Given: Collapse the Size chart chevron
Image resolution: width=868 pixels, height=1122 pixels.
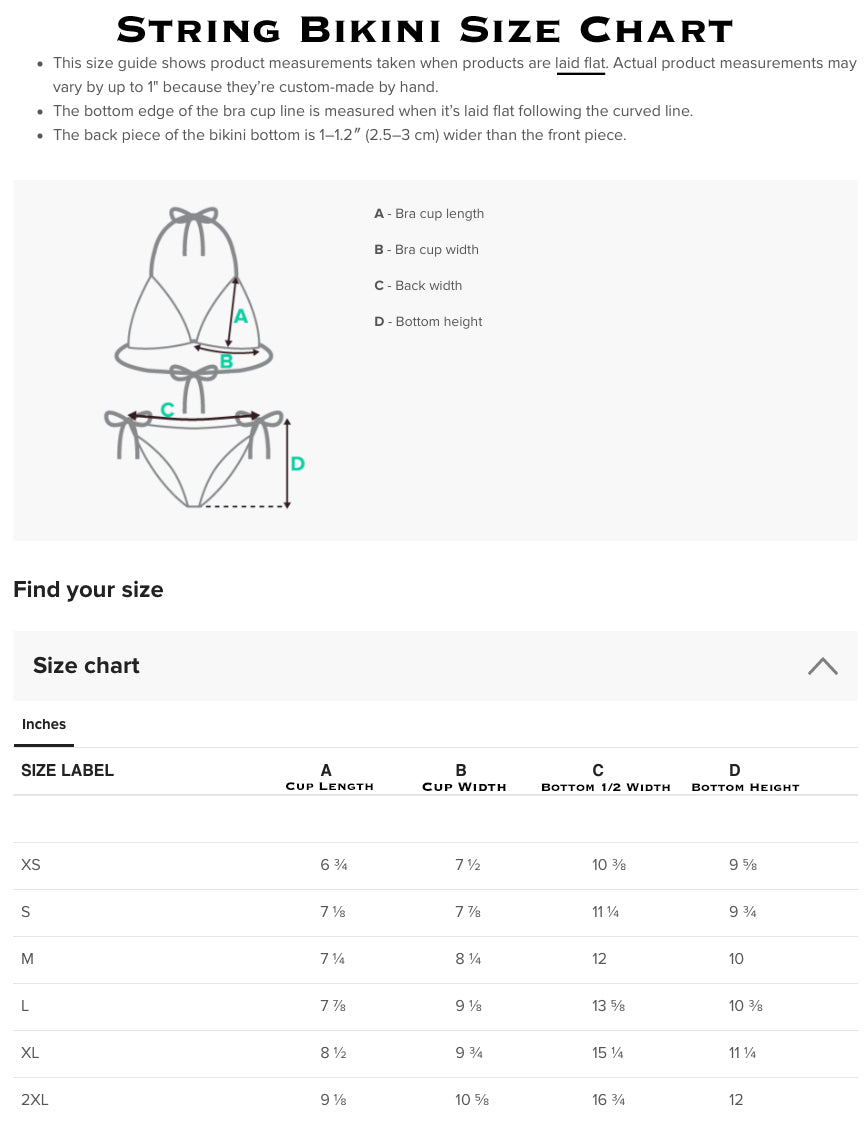Looking at the screenshot, I should point(822,665).
